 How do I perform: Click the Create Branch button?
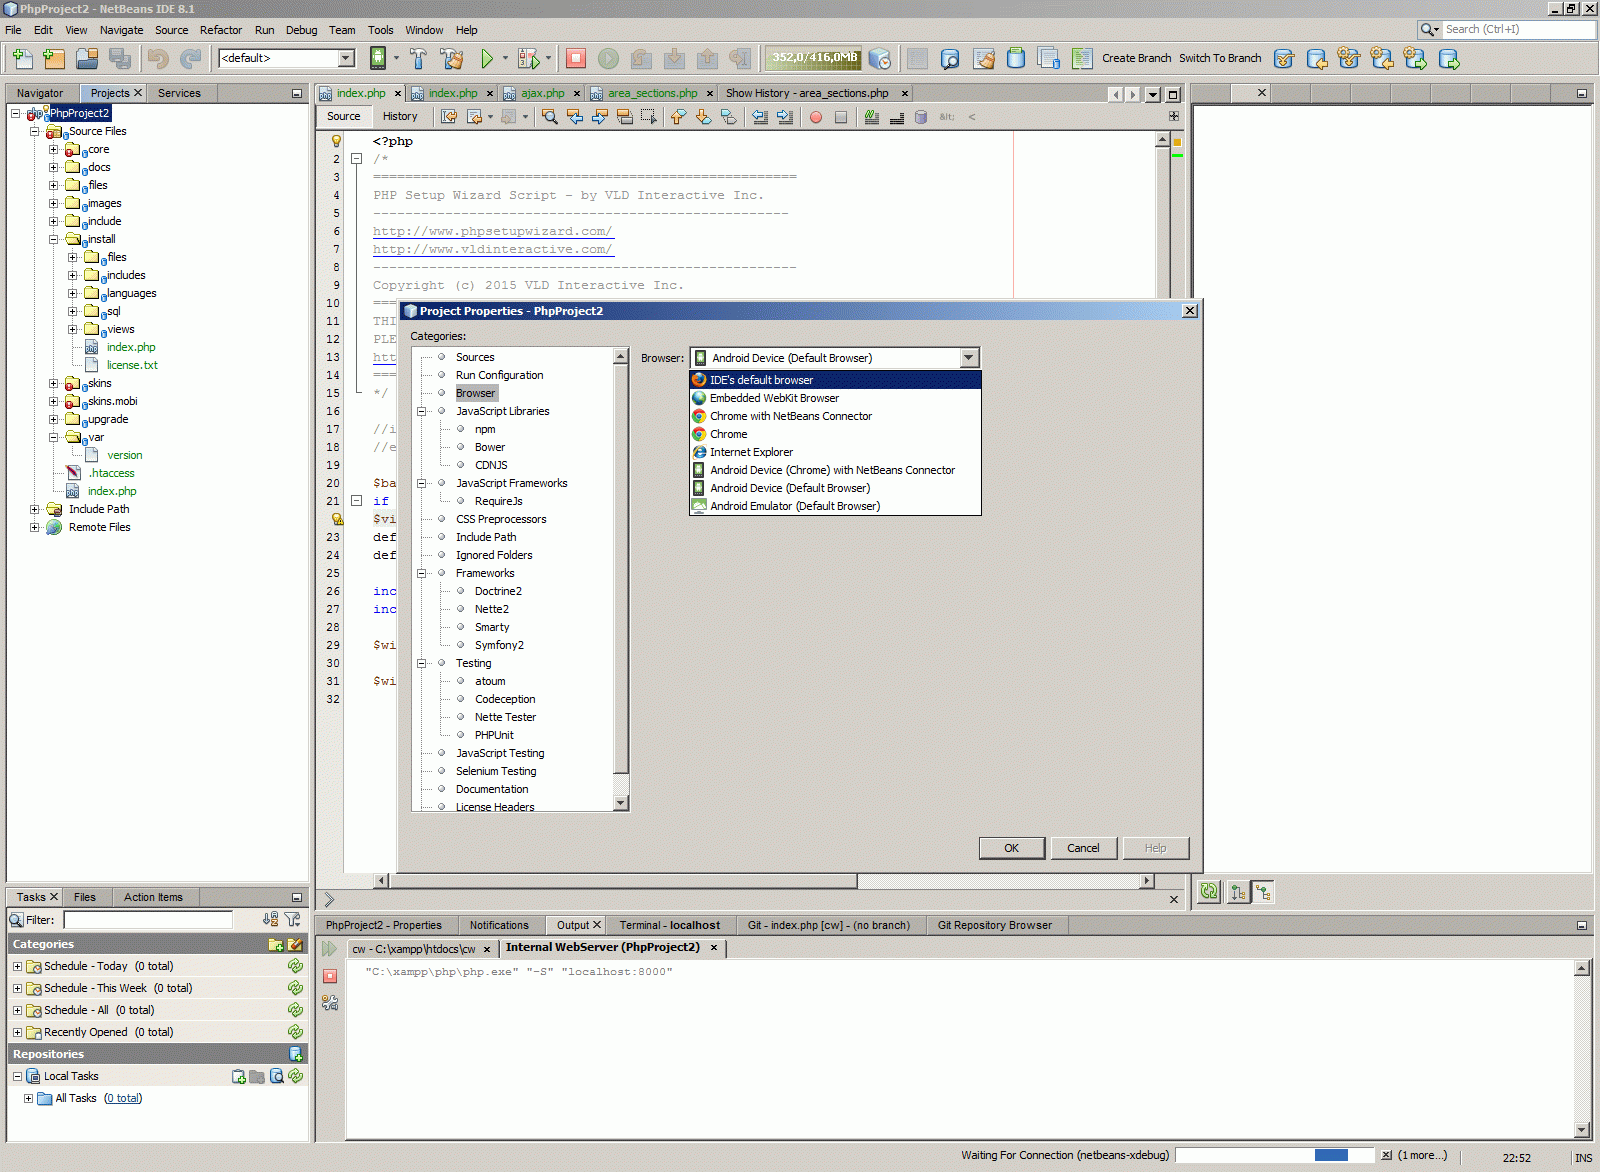pyautogui.click(x=1137, y=58)
